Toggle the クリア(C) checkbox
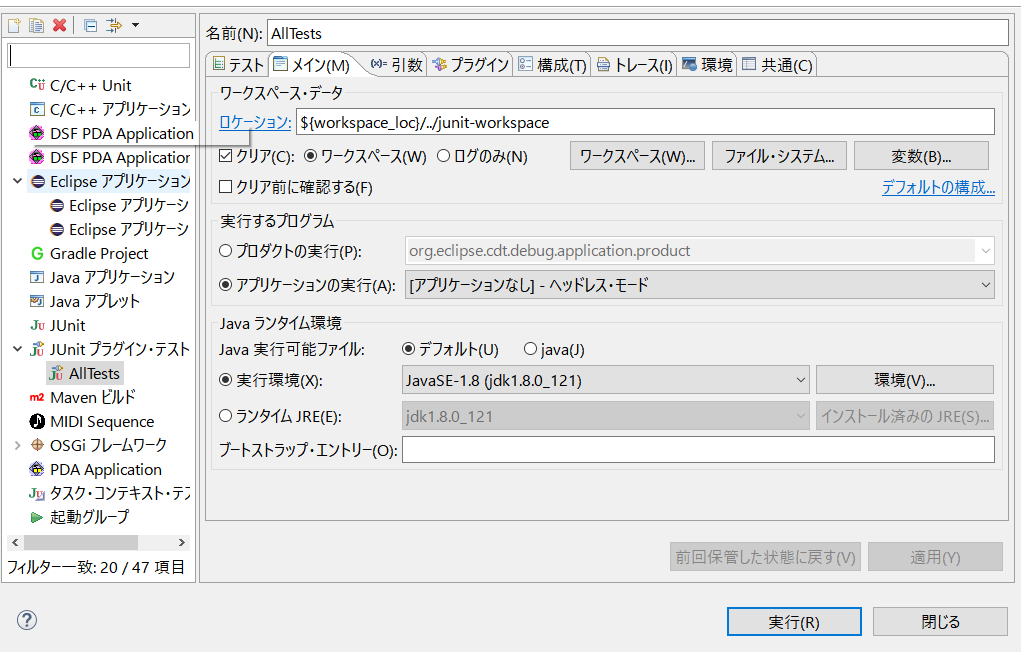The width and height of the screenshot is (1021, 652). pos(226,156)
